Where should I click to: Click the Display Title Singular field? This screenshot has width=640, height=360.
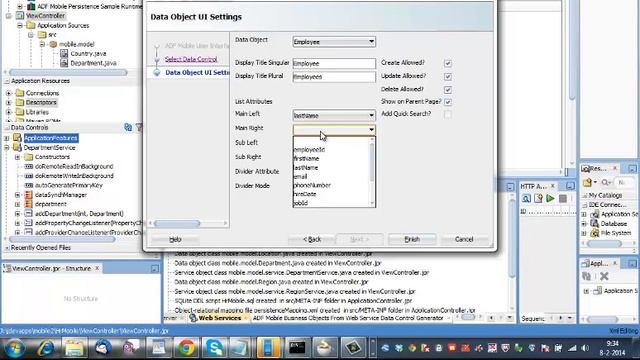click(x=334, y=63)
